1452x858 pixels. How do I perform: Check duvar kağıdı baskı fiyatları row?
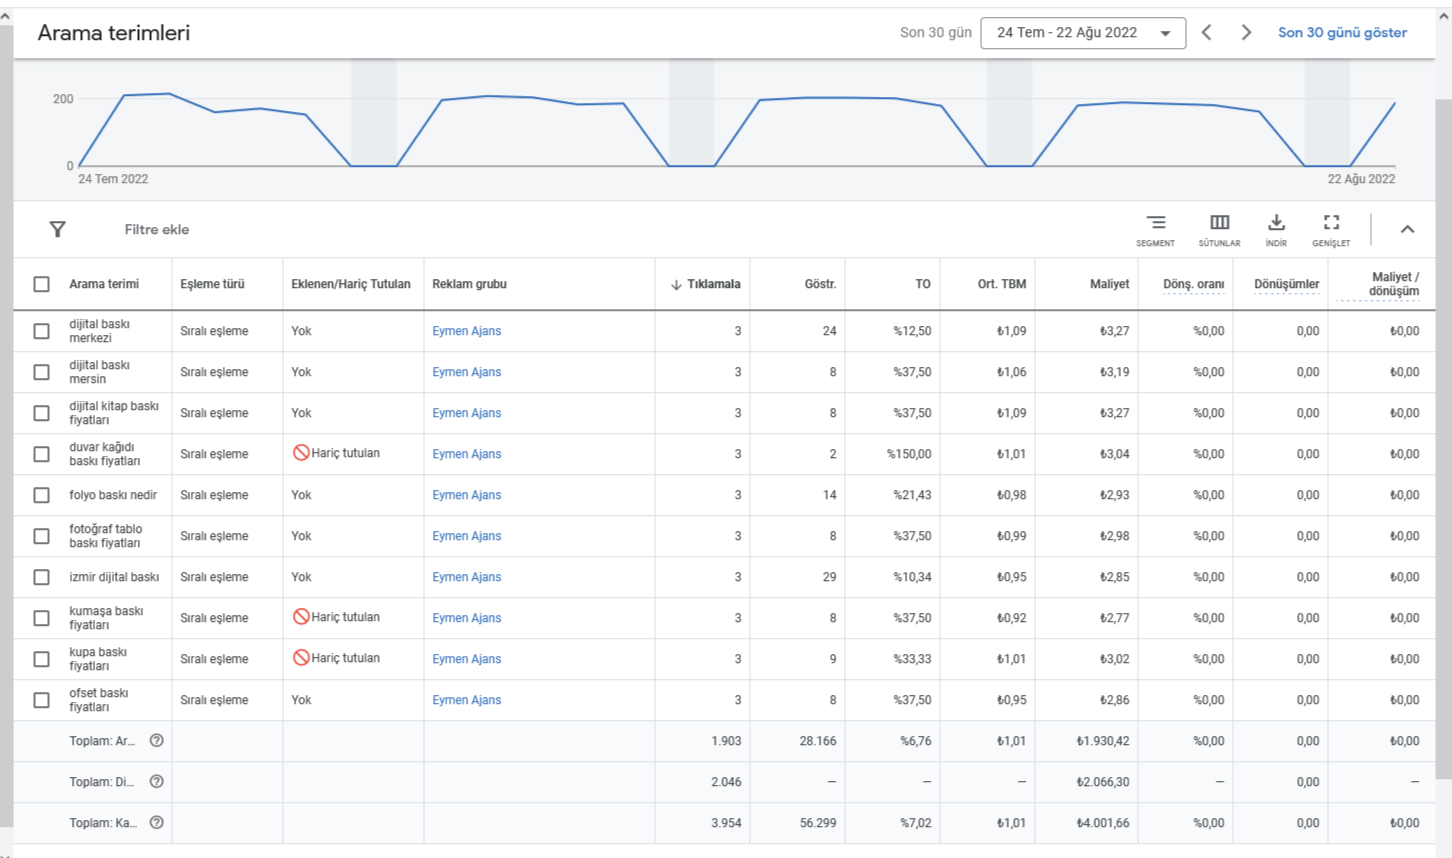(41, 454)
